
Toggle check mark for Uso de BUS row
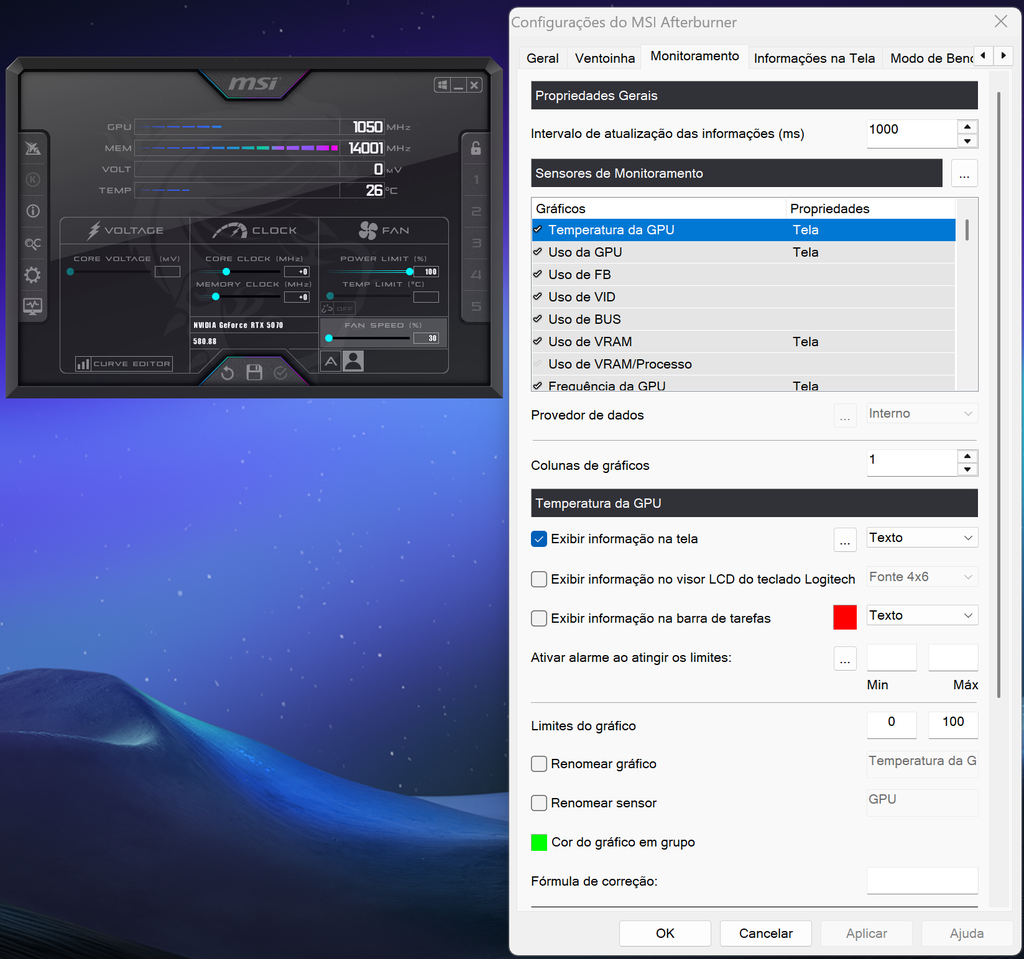(537, 319)
